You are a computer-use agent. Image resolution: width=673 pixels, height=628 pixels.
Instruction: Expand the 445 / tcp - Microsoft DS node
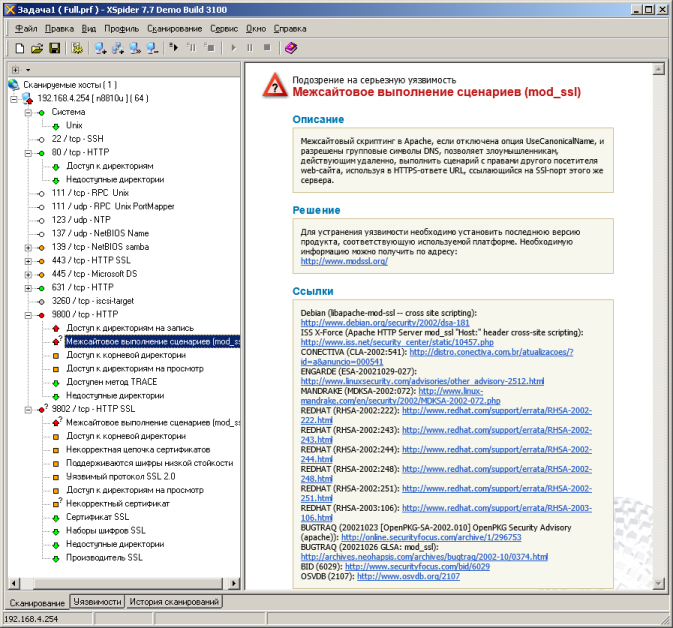tap(28, 274)
